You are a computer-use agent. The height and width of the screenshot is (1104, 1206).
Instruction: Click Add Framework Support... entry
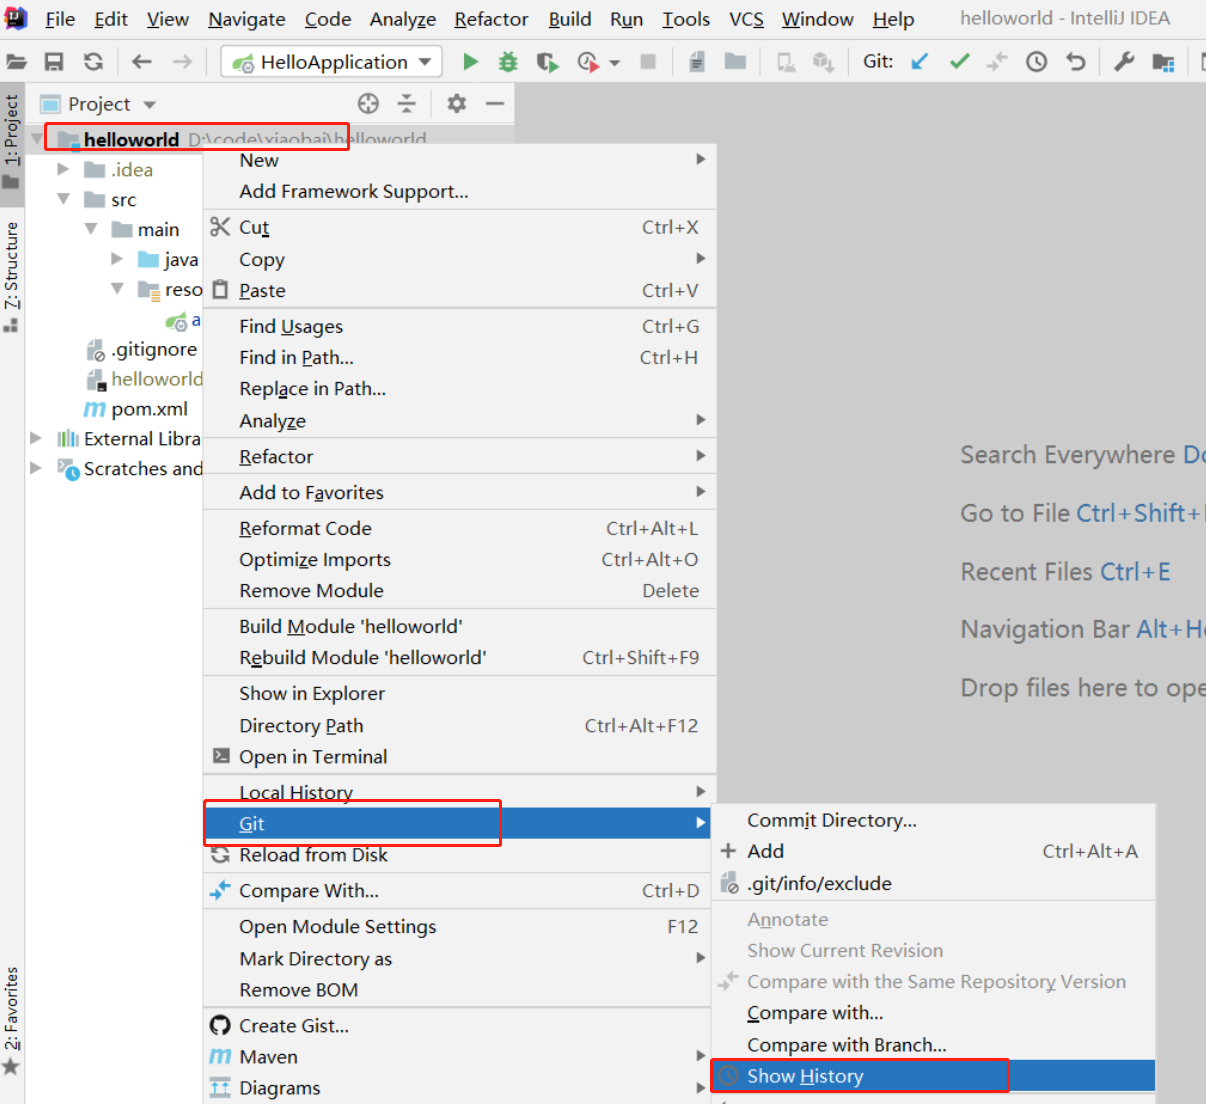pyautogui.click(x=460, y=191)
